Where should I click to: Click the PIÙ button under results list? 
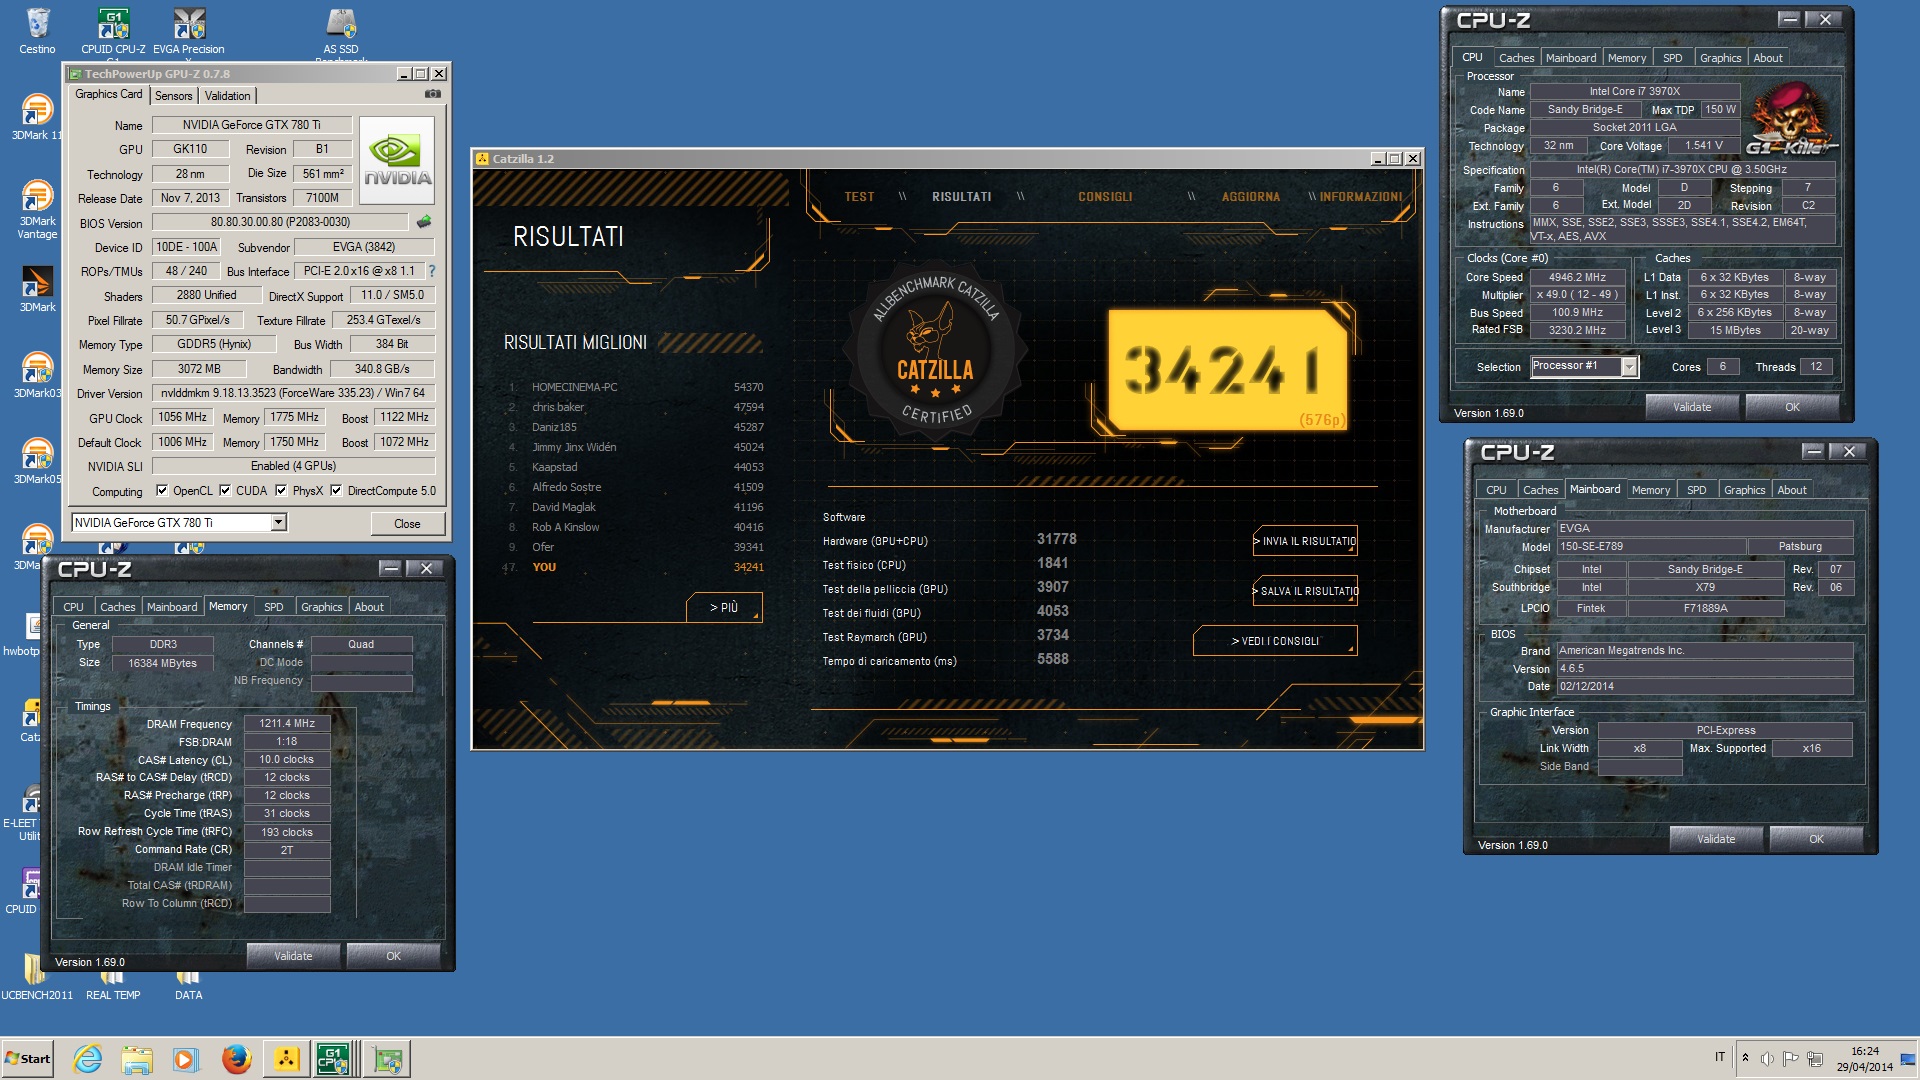pyautogui.click(x=724, y=607)
